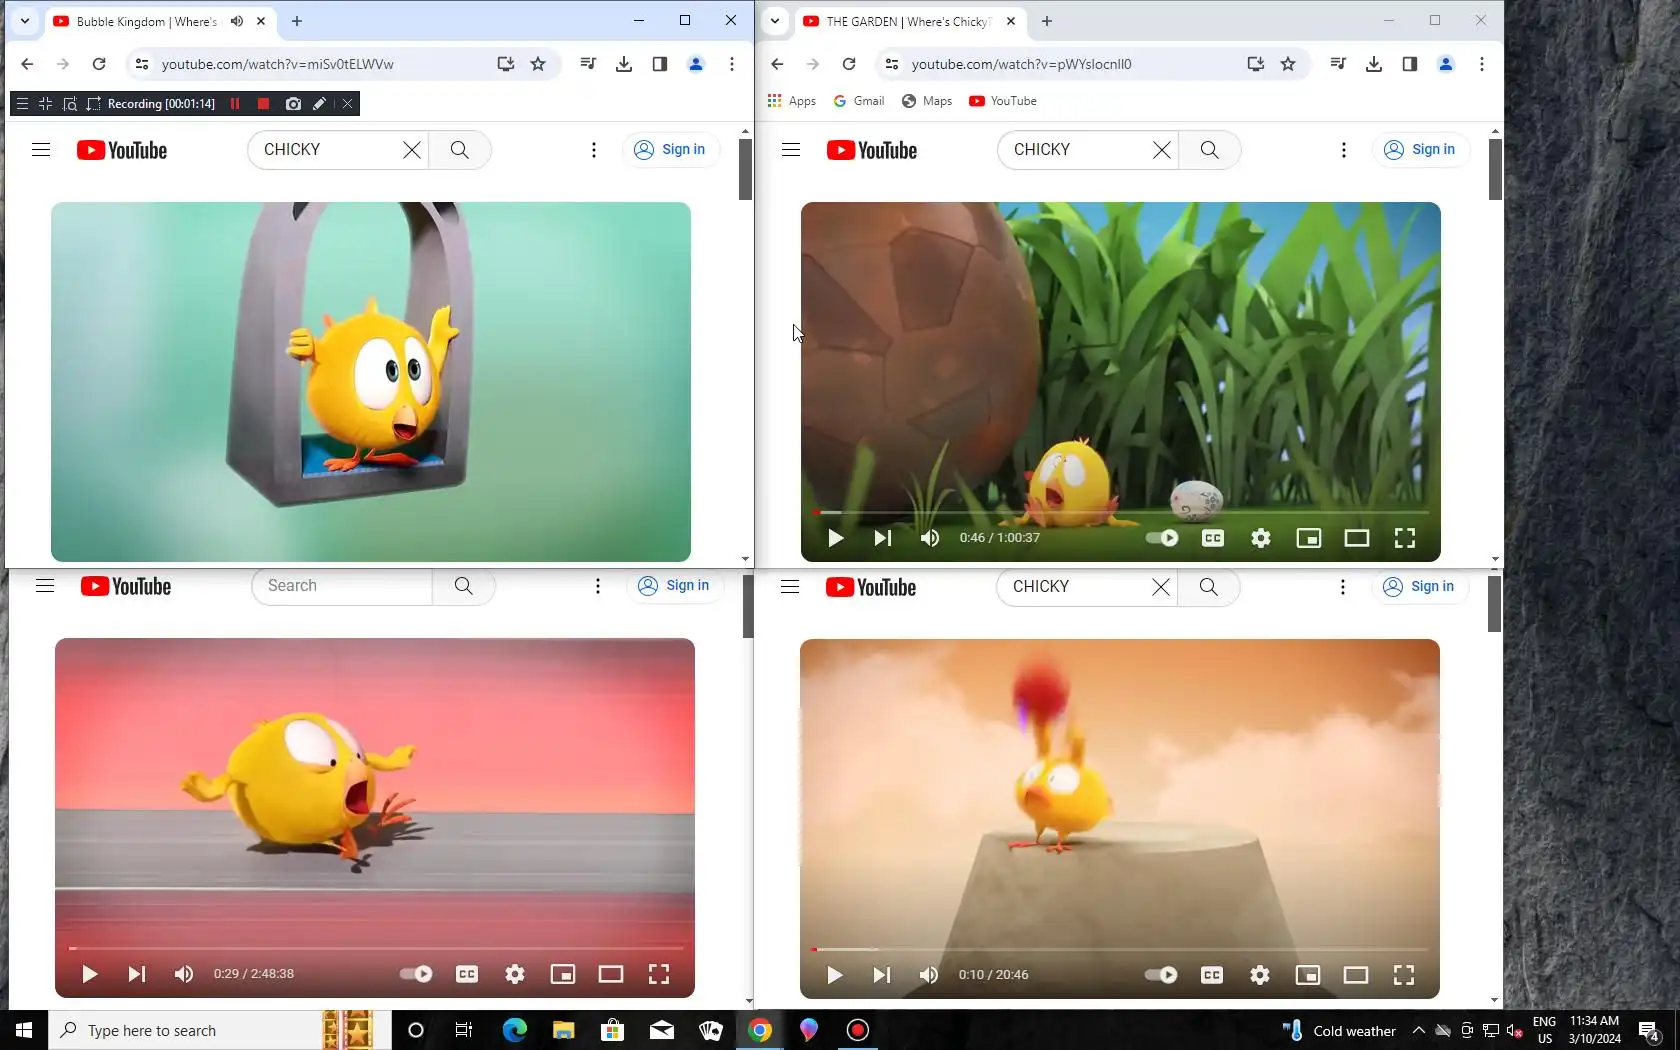Open theater mode in the 20:46 player
The width and height of the screenshot is (1680, 1050).
[1356, 975]
